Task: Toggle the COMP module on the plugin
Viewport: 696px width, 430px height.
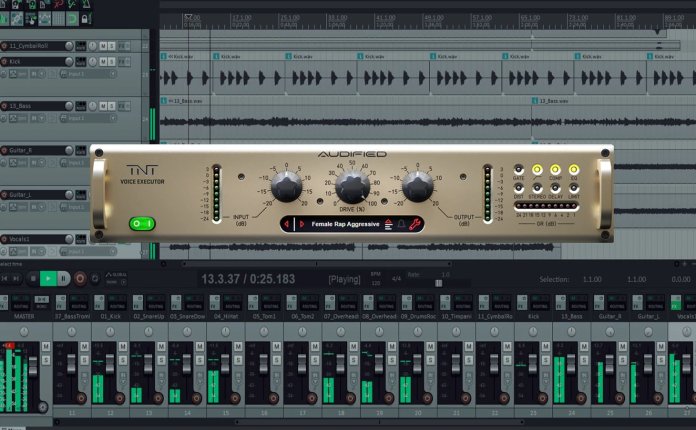Action: pyautogui.click(x=555, y=169)
